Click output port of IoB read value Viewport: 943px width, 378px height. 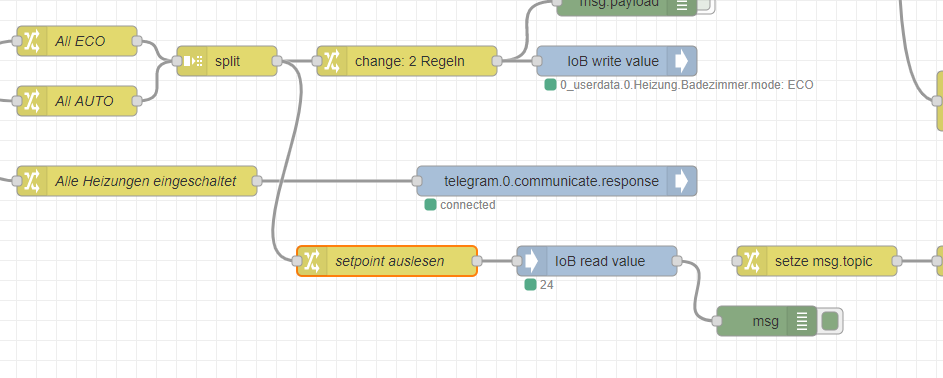677,261
